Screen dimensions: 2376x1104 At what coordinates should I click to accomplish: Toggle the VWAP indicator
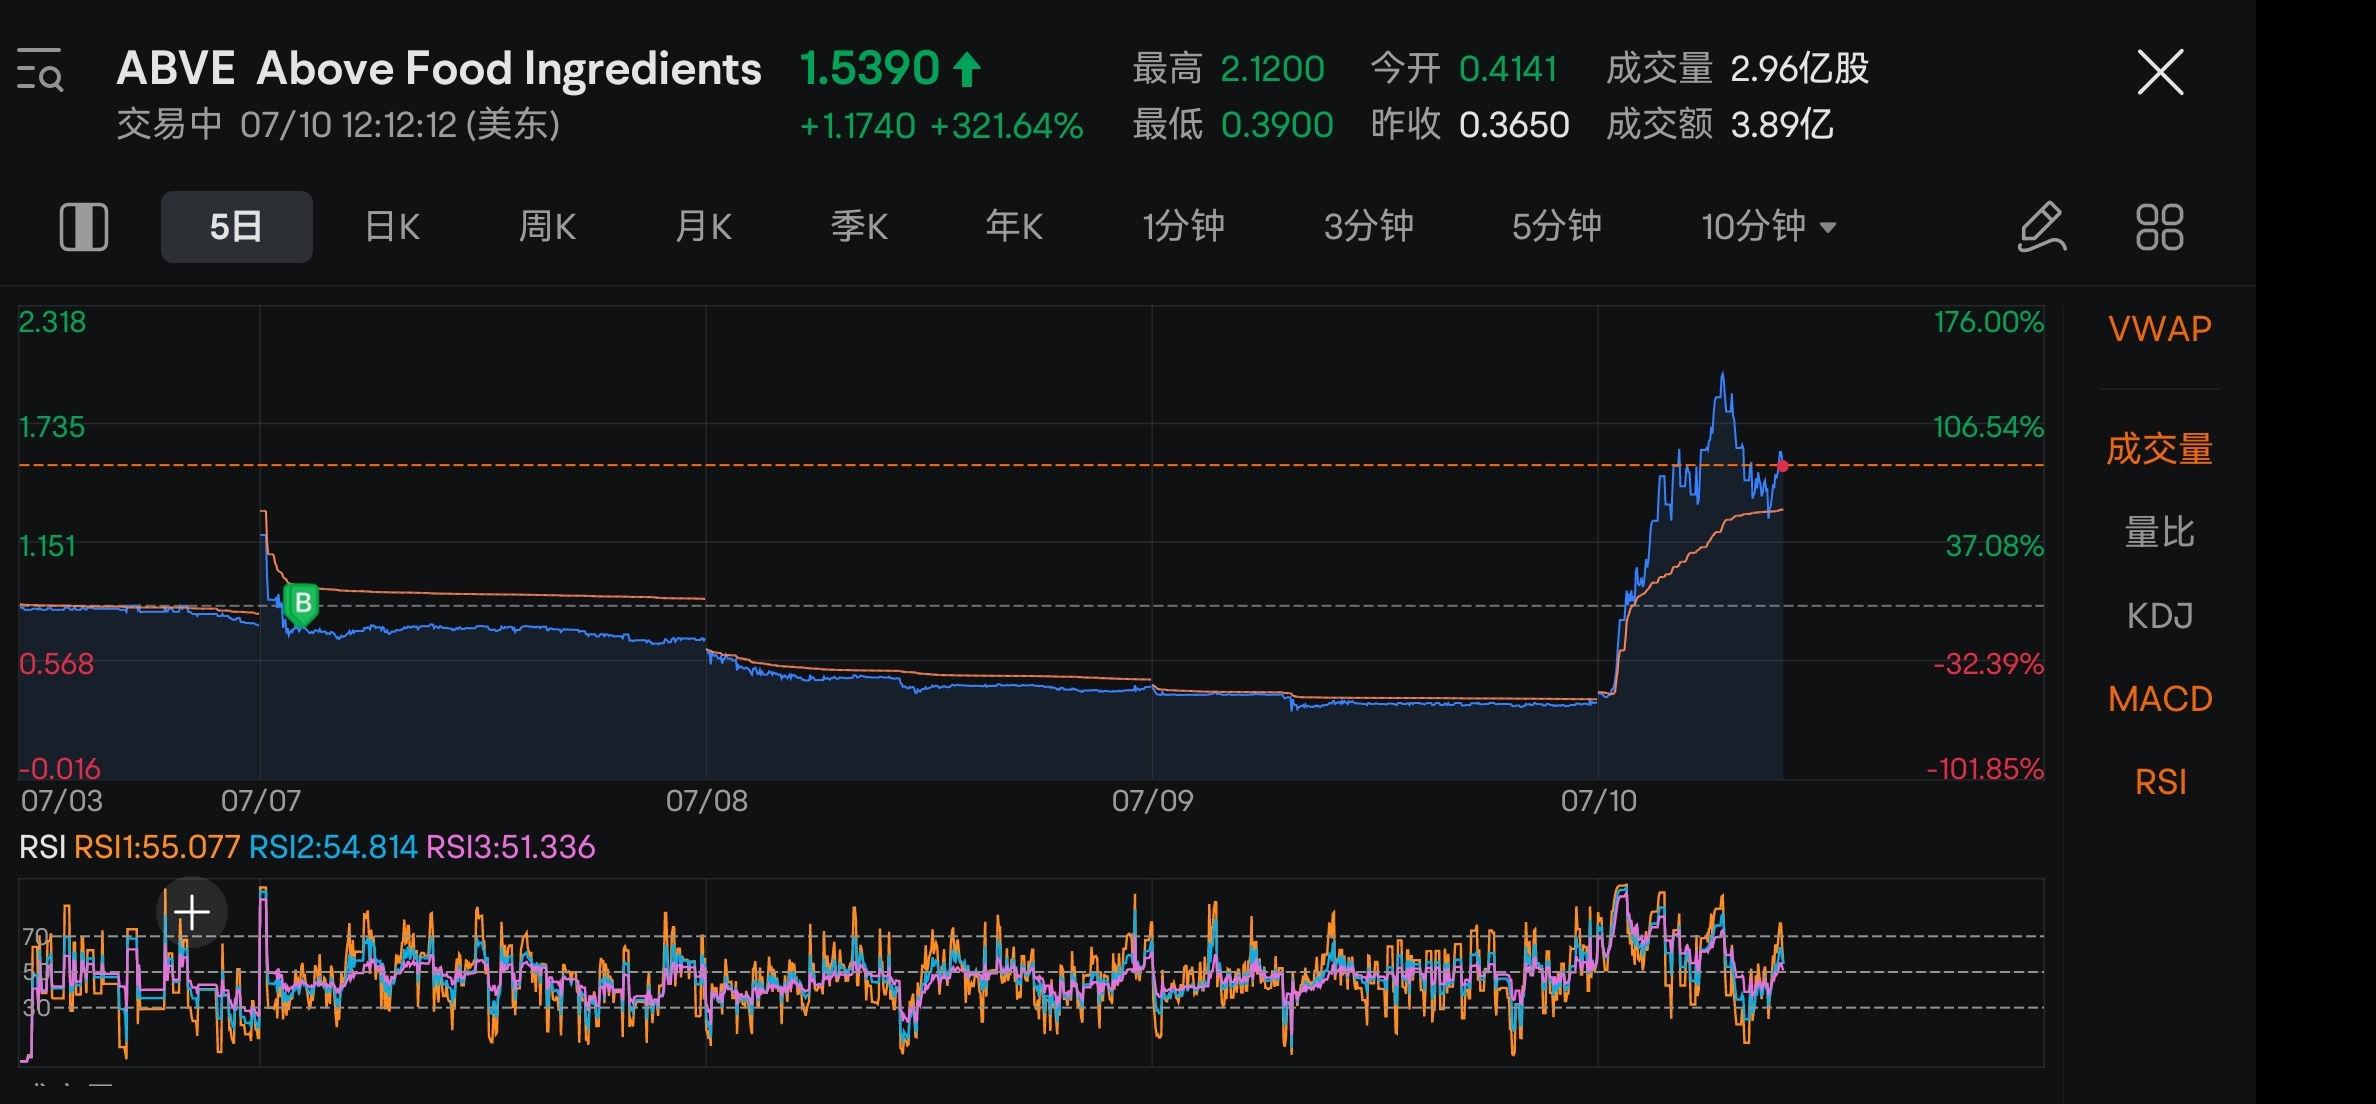coord(2159,329)
